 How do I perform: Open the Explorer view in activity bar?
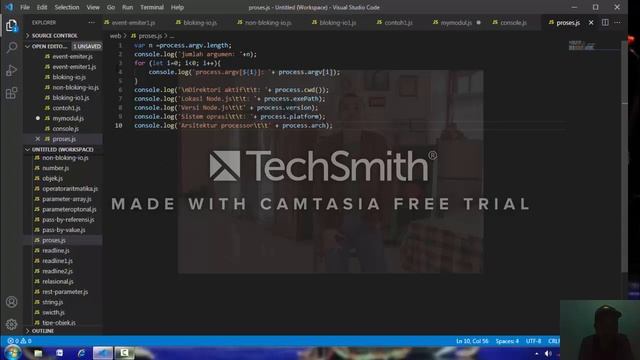click(11, 26)
